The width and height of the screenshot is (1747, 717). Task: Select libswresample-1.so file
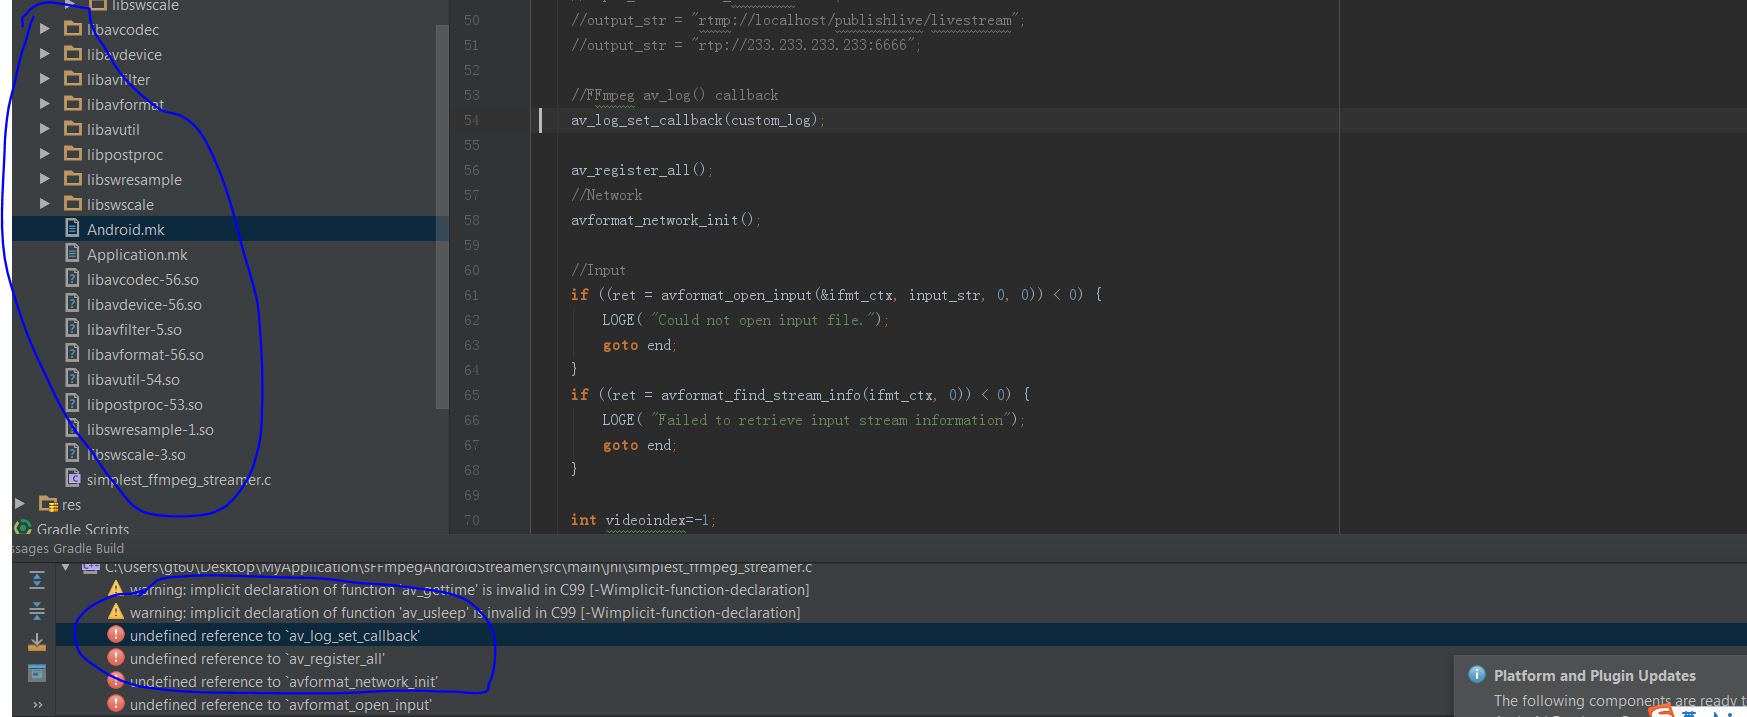point(150,429)
